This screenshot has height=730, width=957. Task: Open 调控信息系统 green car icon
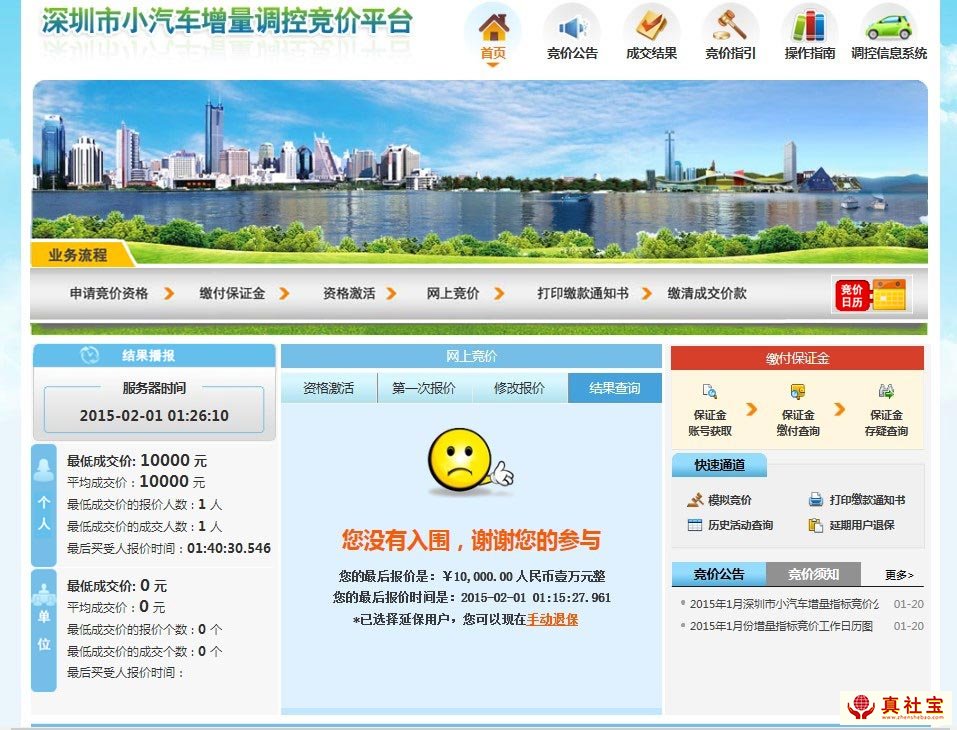coord(888,28)
